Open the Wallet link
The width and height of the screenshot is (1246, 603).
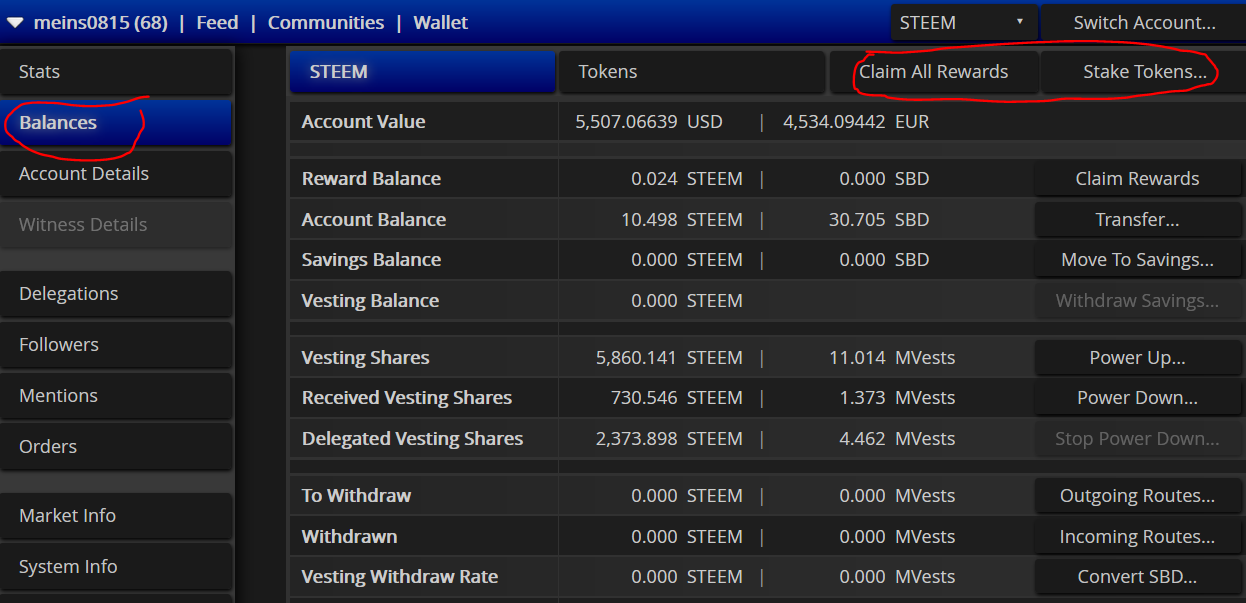tap(441, 22)
